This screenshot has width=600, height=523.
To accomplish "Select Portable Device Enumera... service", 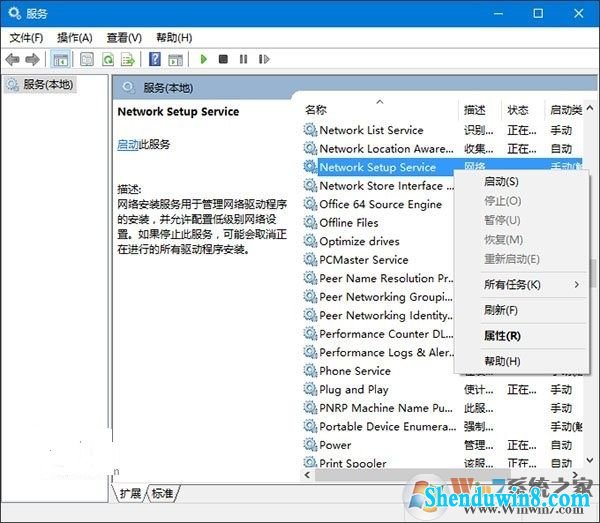I will 443,426.
